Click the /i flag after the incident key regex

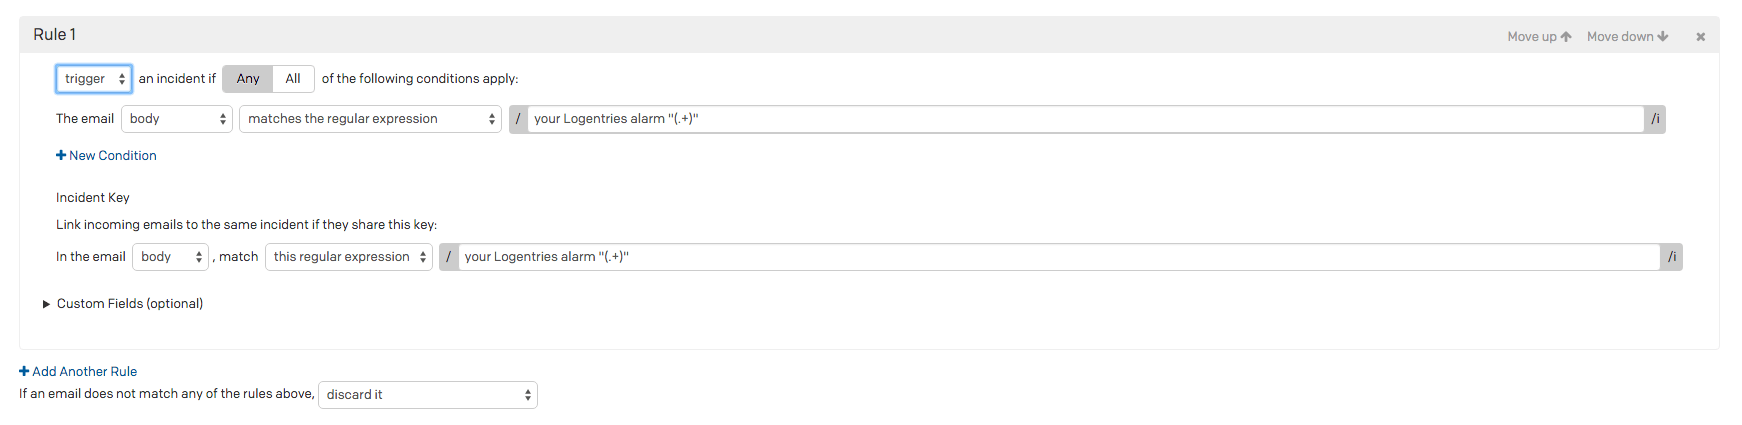pyautogui.click(x=1671, y=257)
